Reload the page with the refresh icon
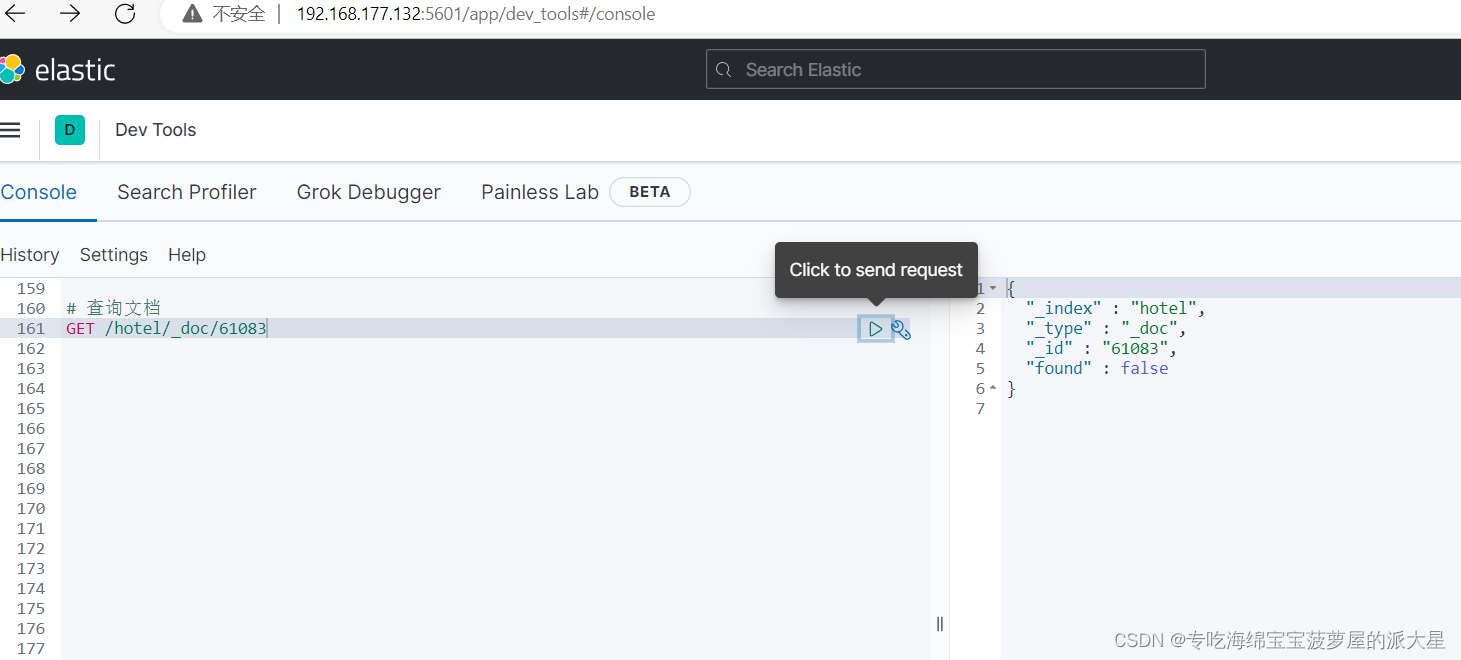Screen dimensions: 1461x660 point(124,14)
